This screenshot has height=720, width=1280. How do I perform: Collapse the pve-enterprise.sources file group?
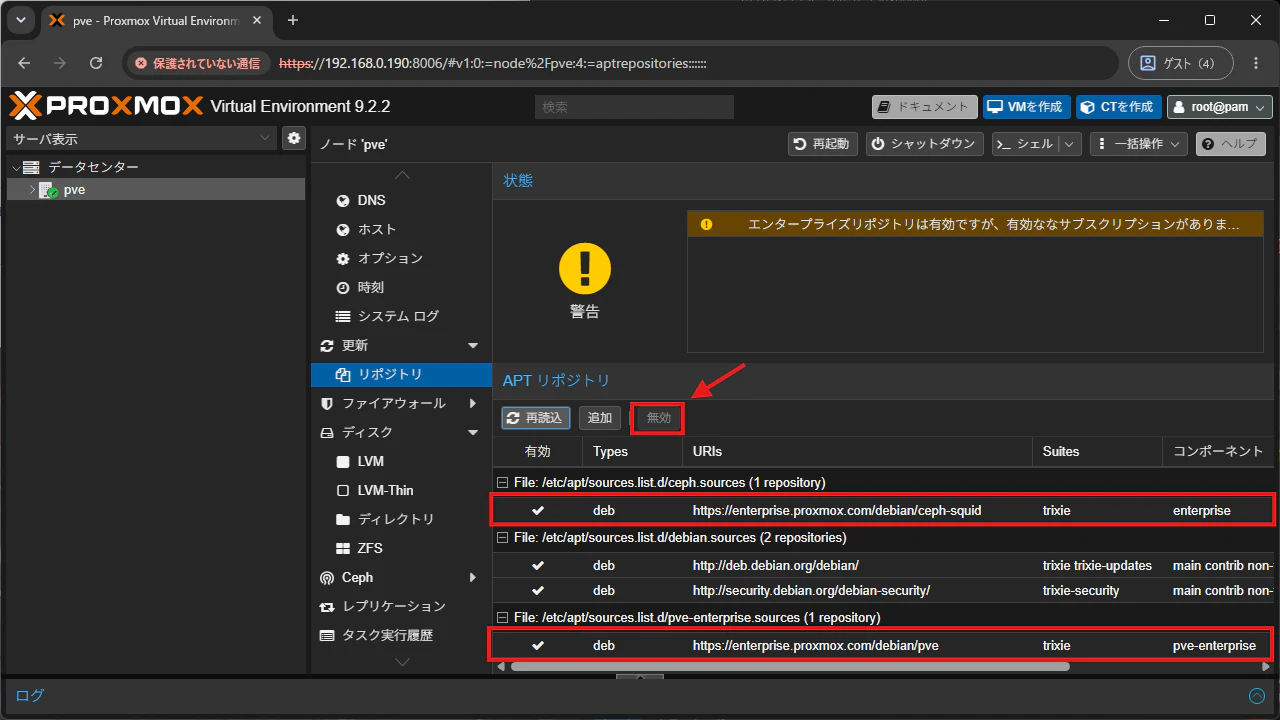tap(503, 617)
